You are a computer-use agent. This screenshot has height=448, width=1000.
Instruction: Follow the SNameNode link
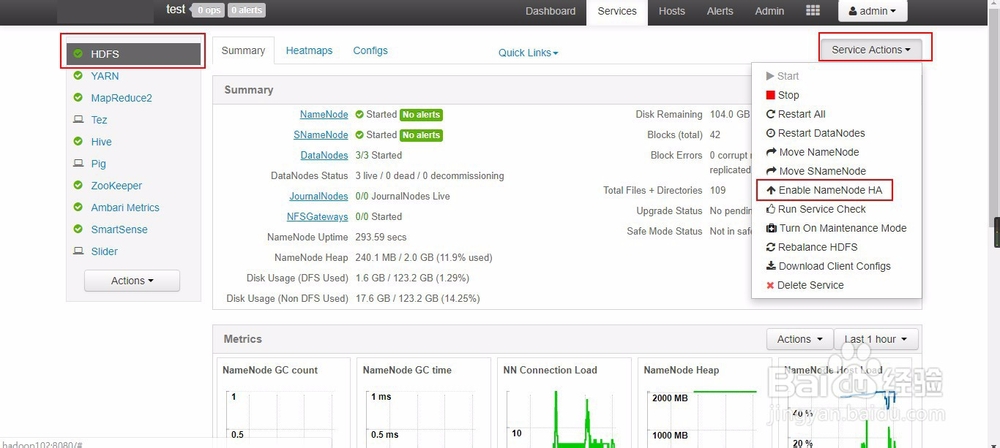(x=321, y=135)
